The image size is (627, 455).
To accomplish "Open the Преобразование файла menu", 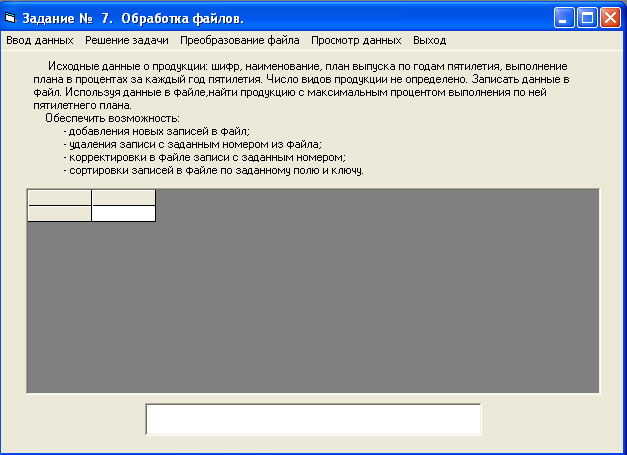I will click(x=240, y=40).
